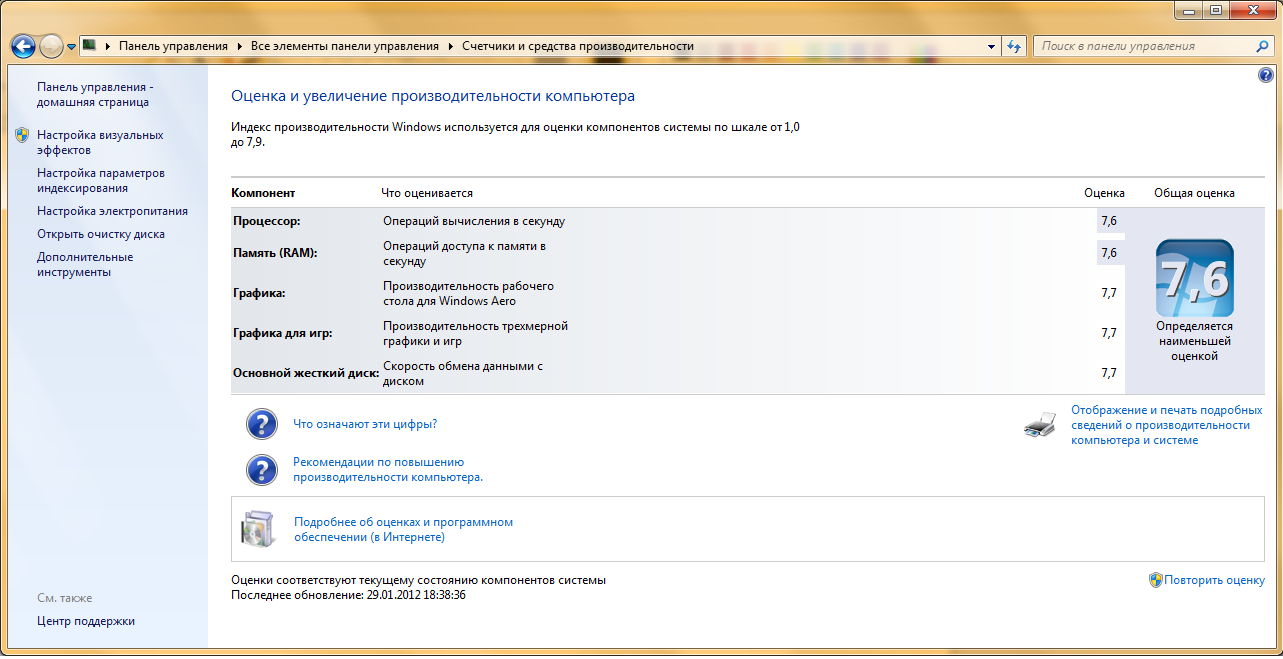Open Подробнее об оценках и программном обеспечении link

point(403,530)
